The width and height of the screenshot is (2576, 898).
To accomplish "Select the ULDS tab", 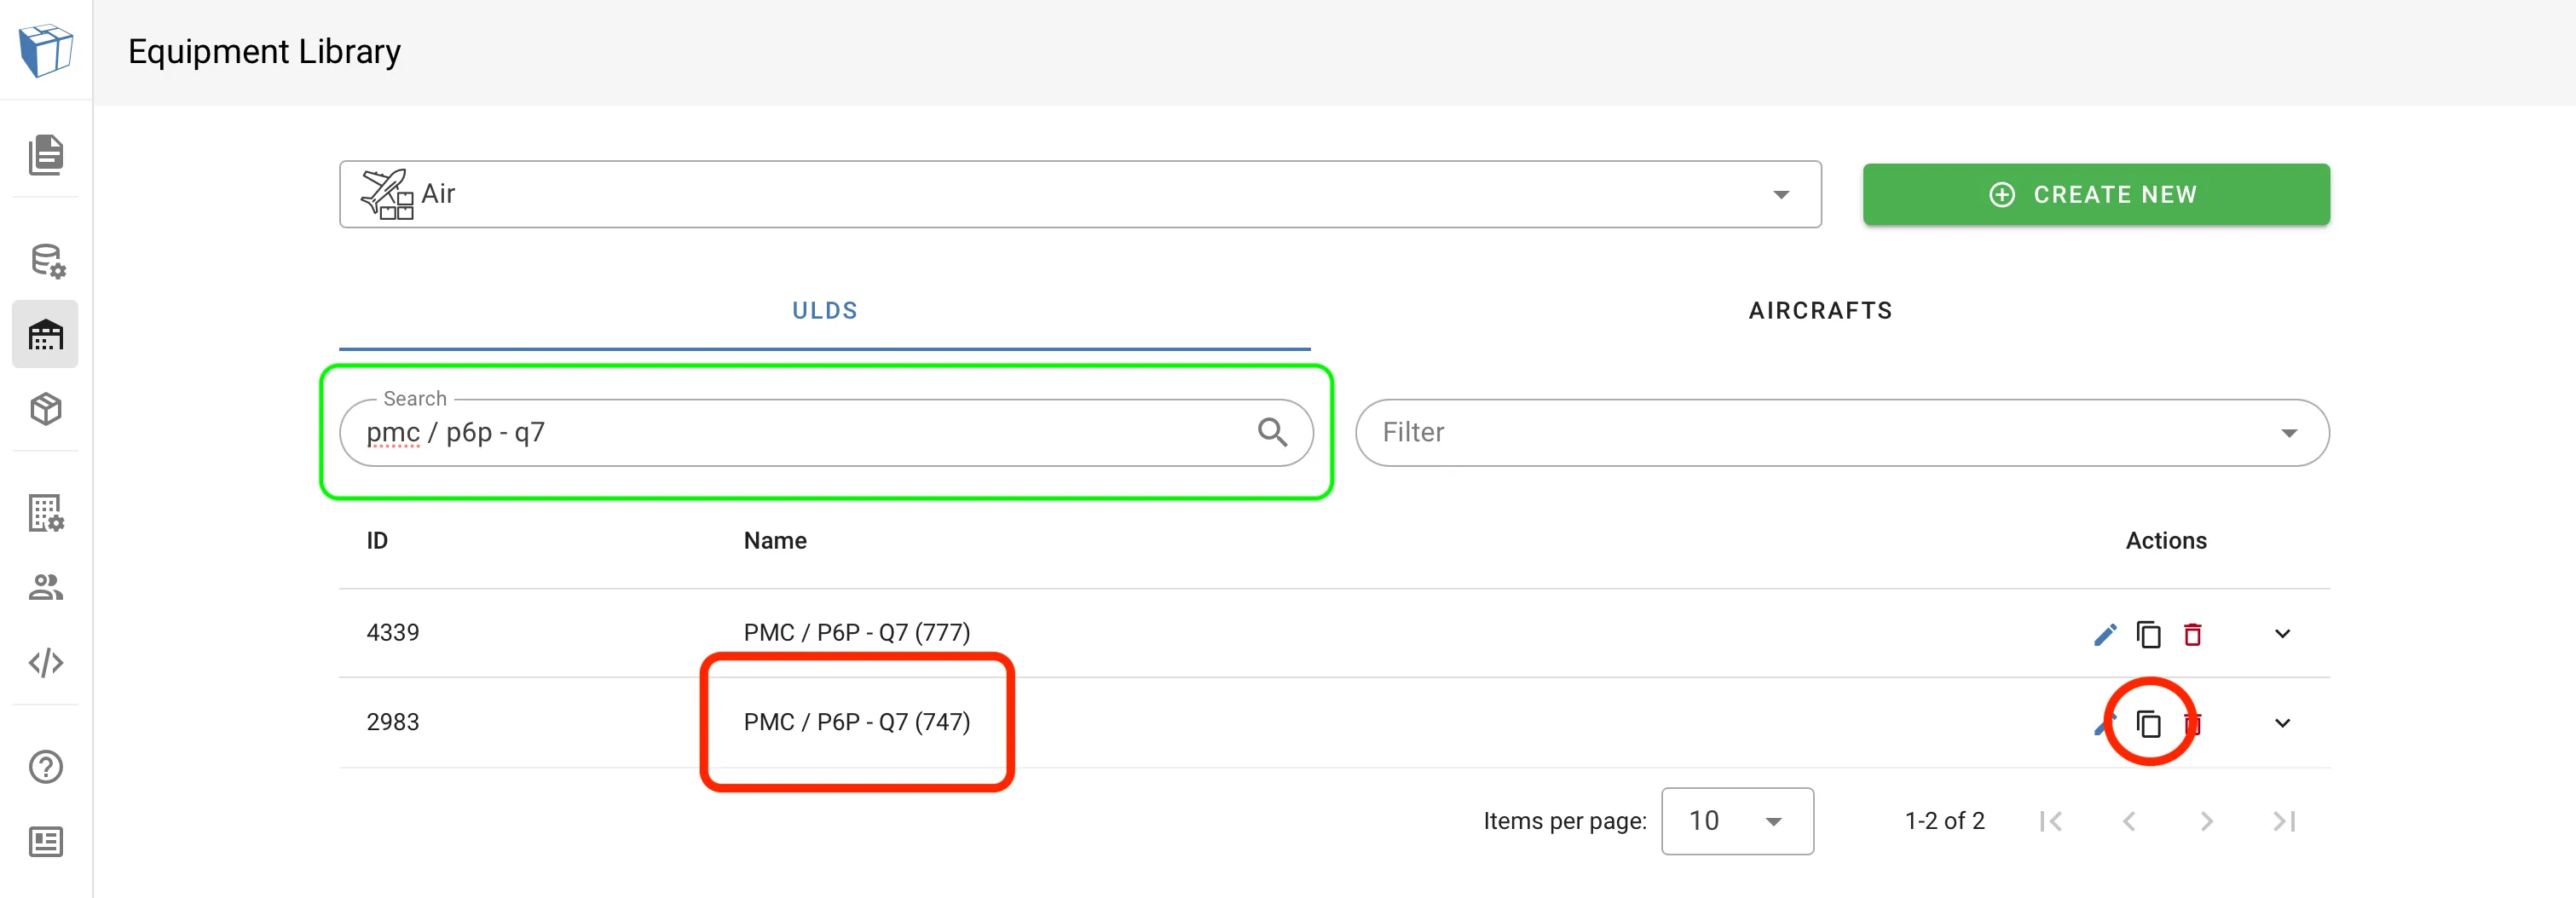I will click(824, 311).
